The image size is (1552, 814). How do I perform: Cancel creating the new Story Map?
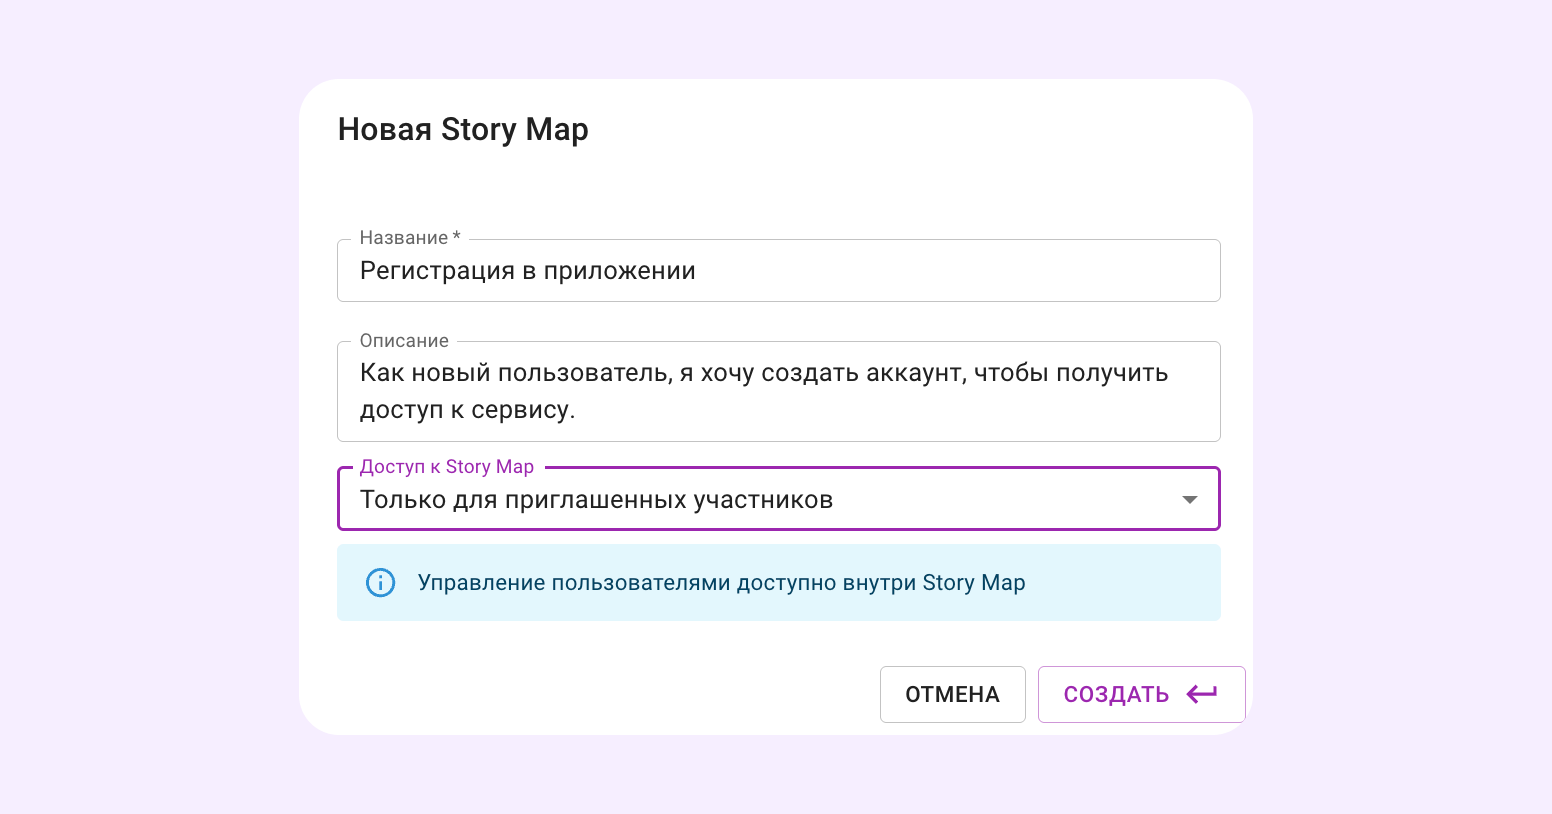(x=952, y=694)
